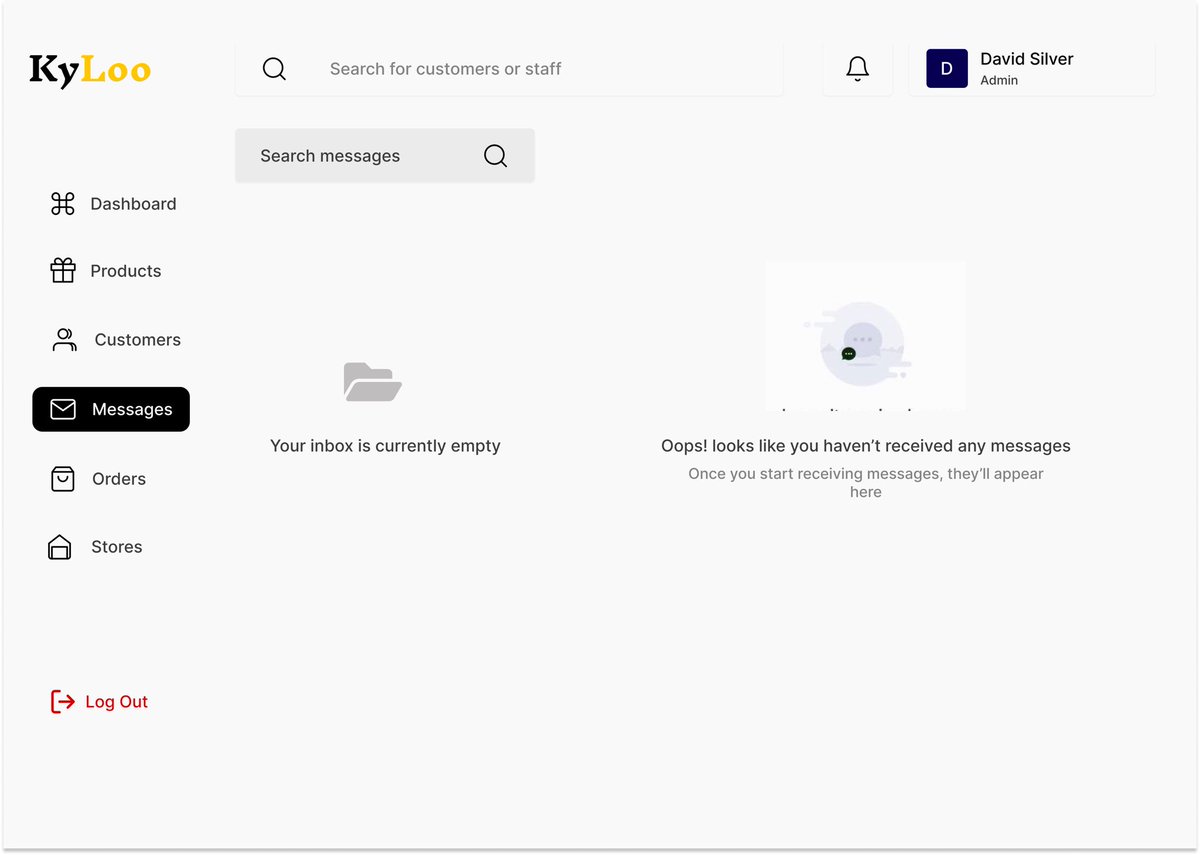
Task: Click the Dashboard command icon
Action: click(63, 204)
